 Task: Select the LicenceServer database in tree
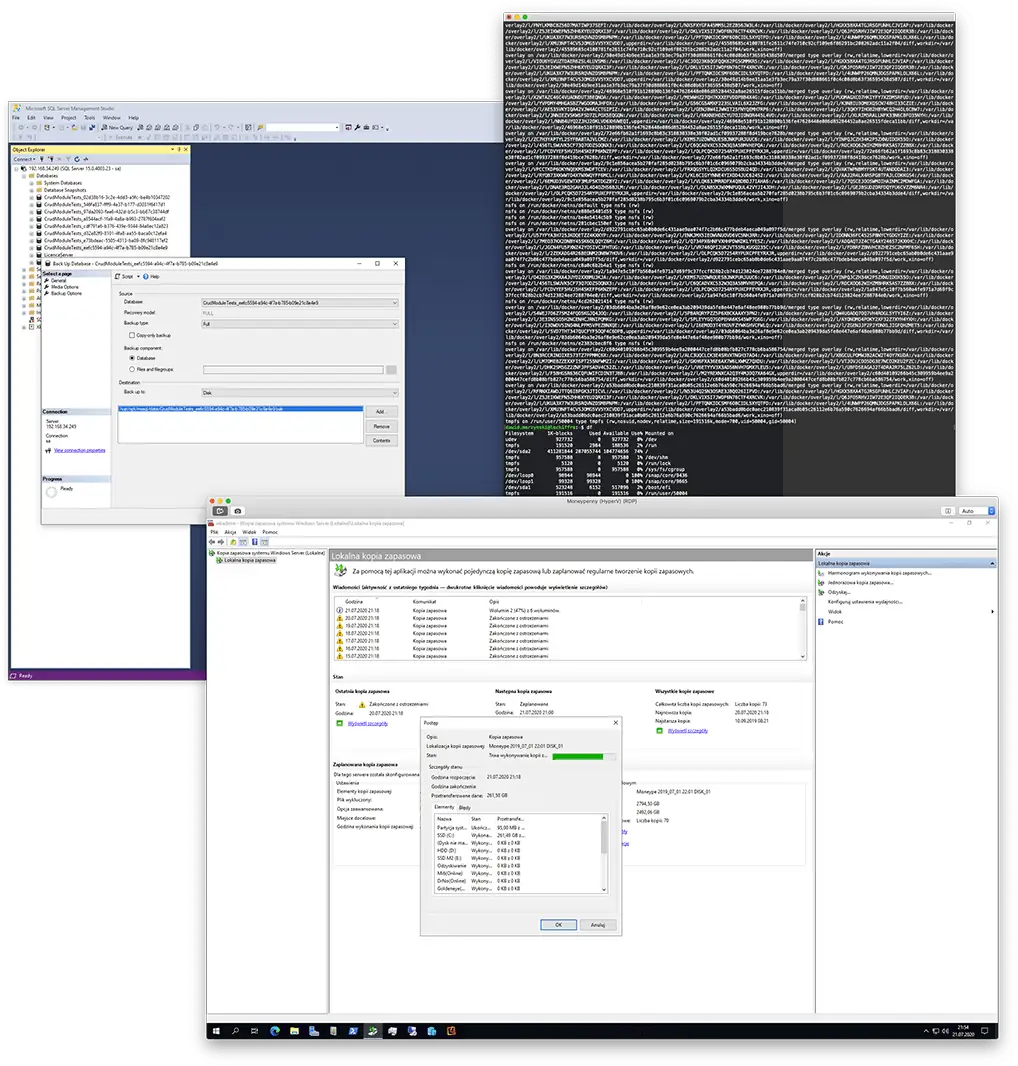coord(58,255)
